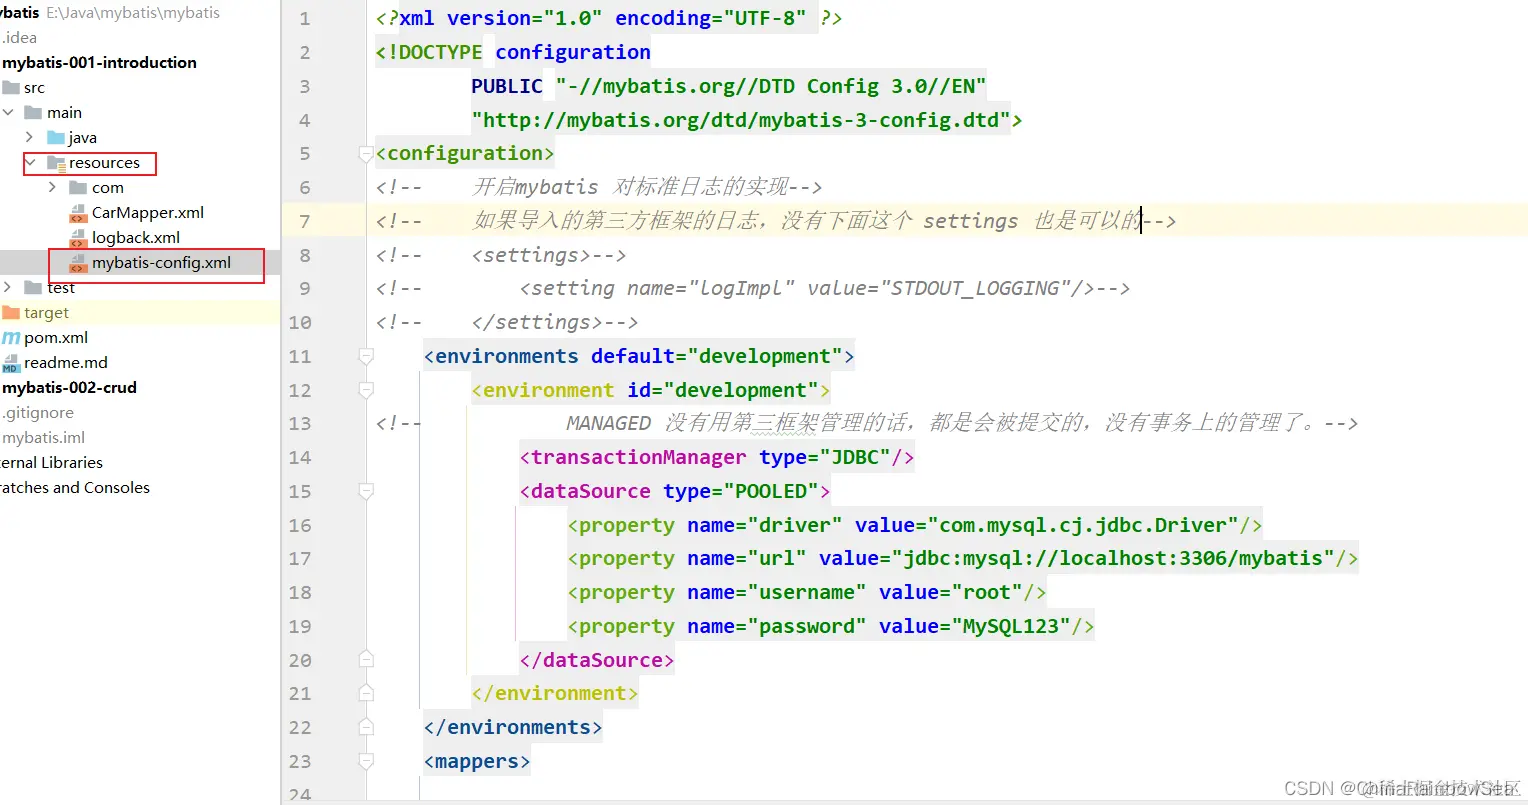Click the orange target folder icon
Viewport: 1528px width, 805px height.
tap(11, 313)
